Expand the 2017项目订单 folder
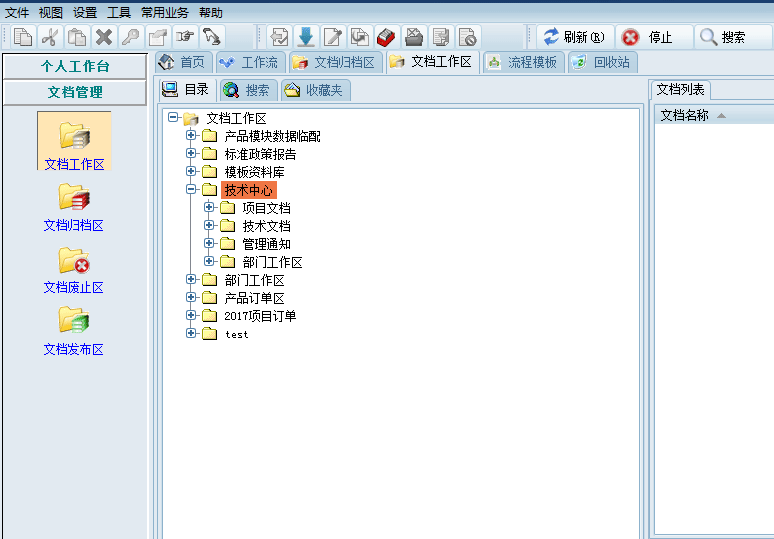774x539 pixels. [x=191, y=316]
